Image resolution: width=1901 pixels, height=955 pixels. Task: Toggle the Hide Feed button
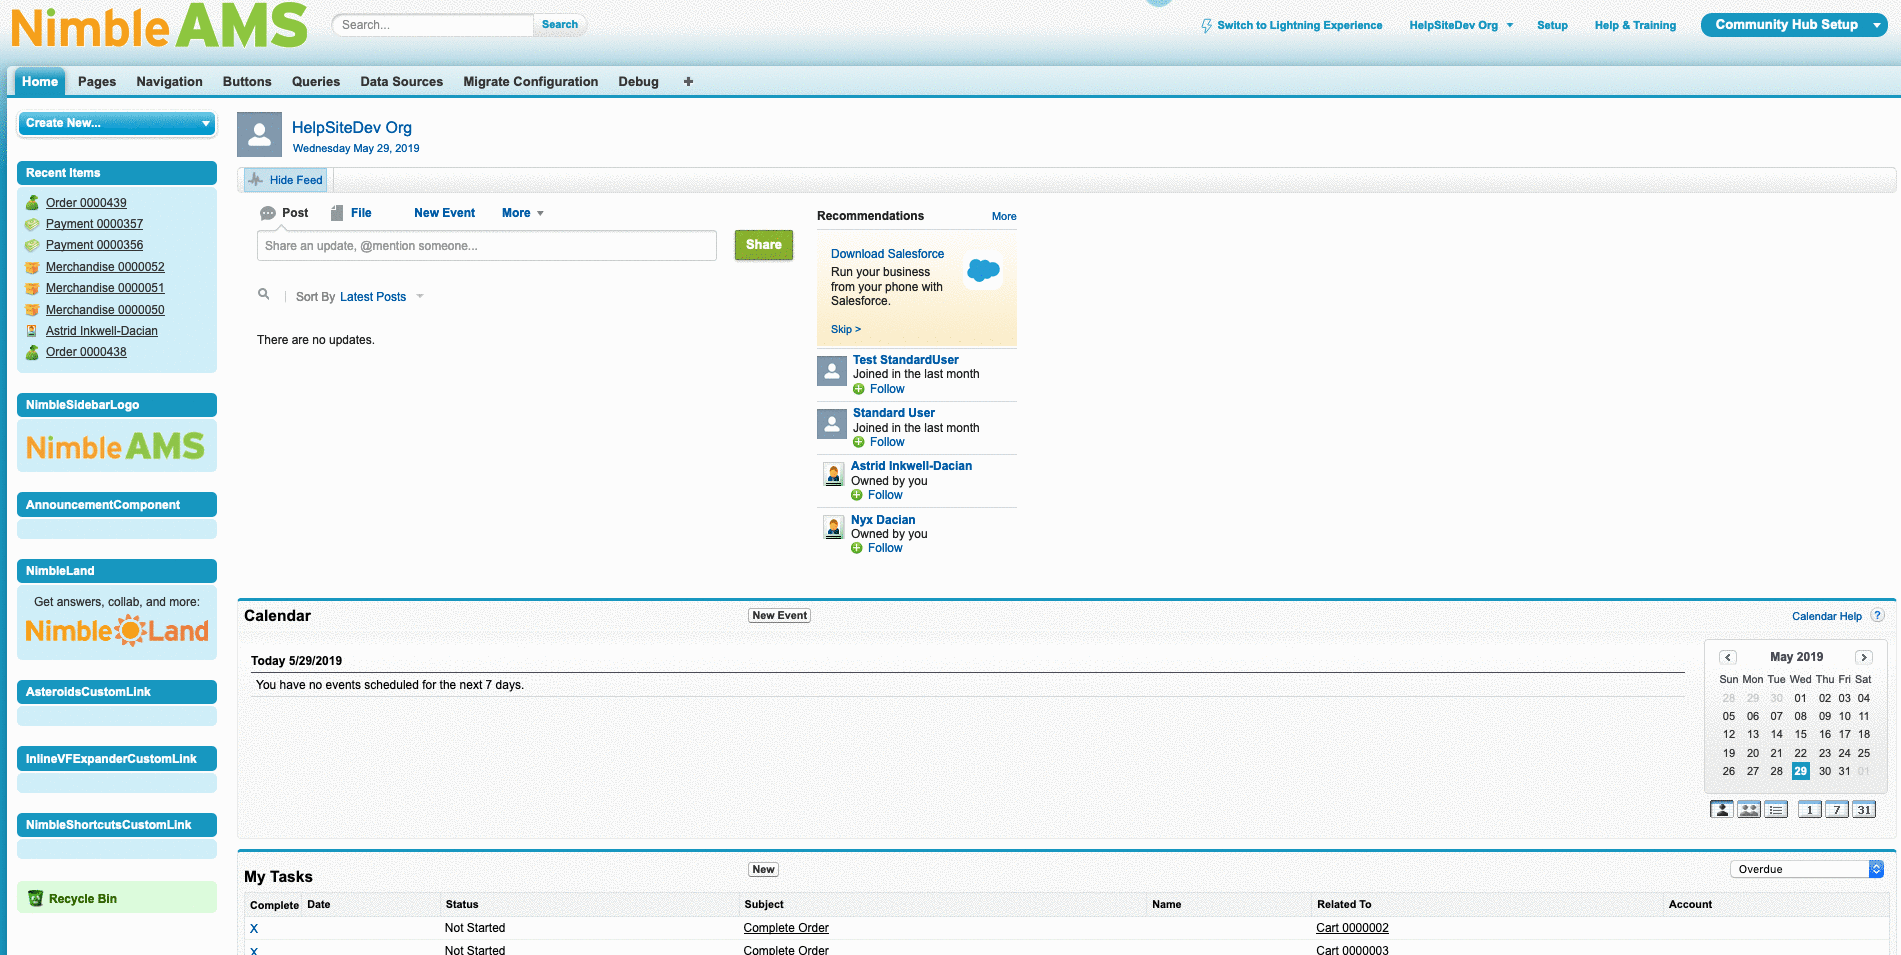tap(286, 180)
